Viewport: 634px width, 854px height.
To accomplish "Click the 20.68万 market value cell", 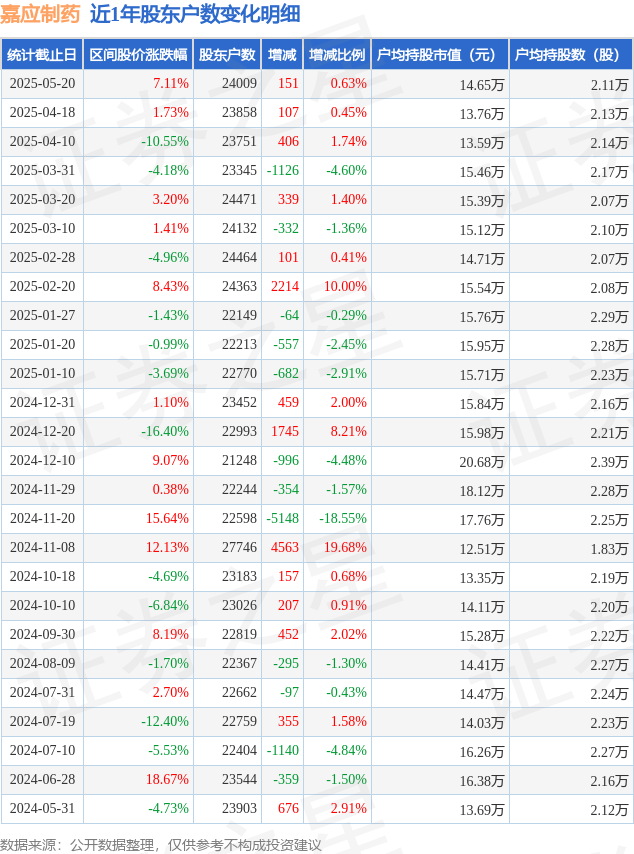I will 482,462.
